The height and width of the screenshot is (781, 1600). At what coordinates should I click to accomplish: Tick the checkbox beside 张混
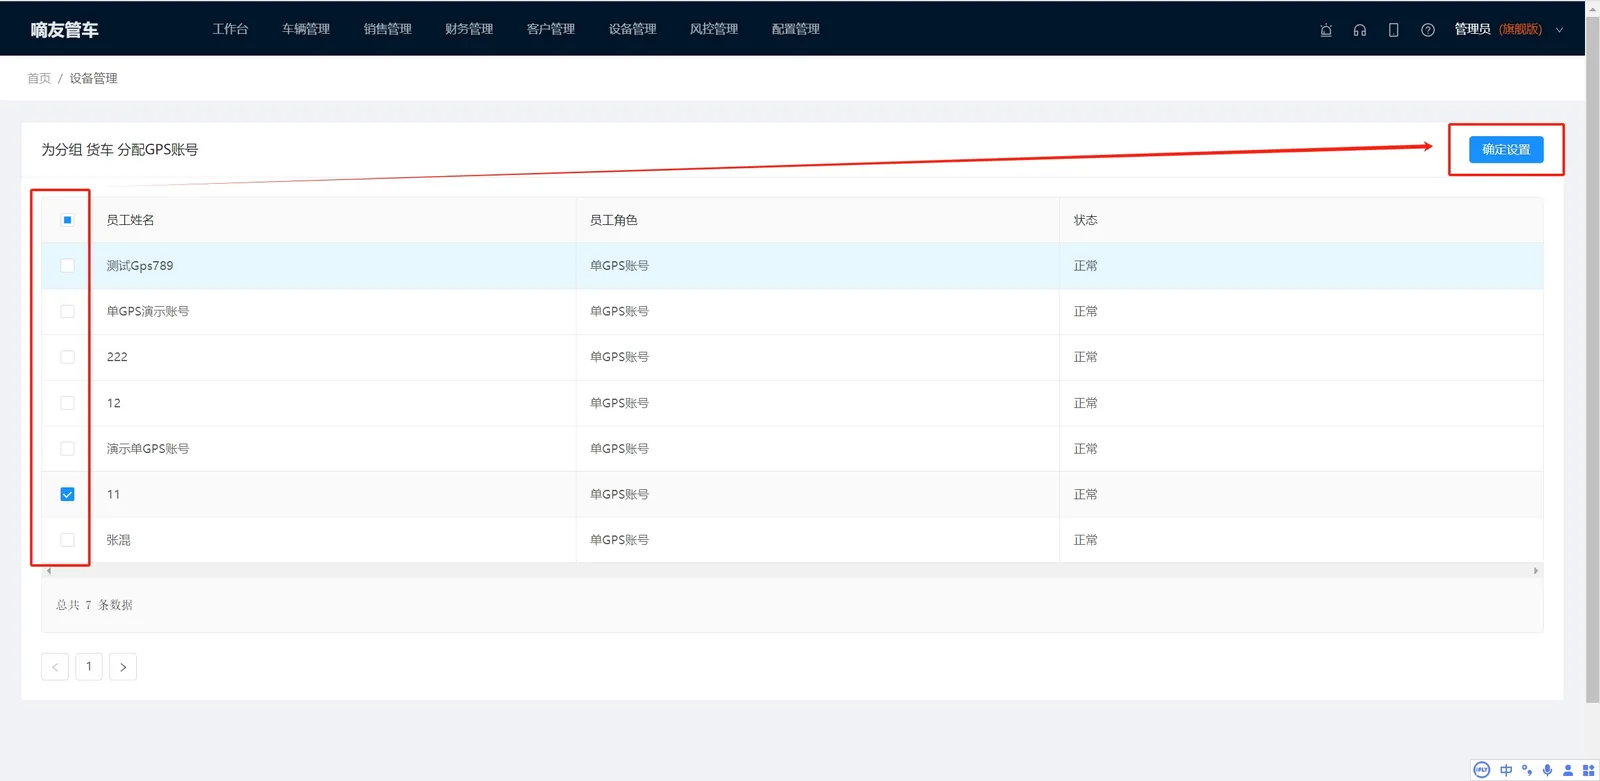click(67, 540)
